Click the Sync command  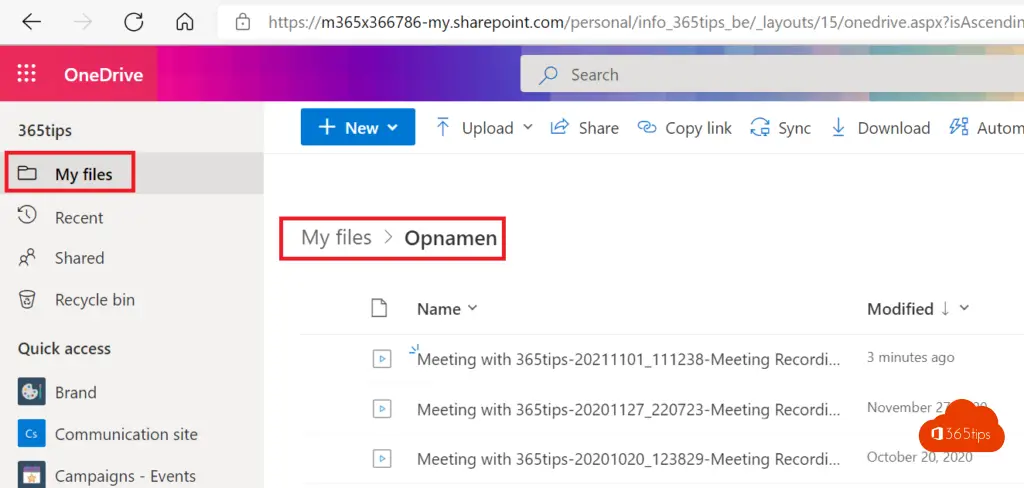pos(780,128)
